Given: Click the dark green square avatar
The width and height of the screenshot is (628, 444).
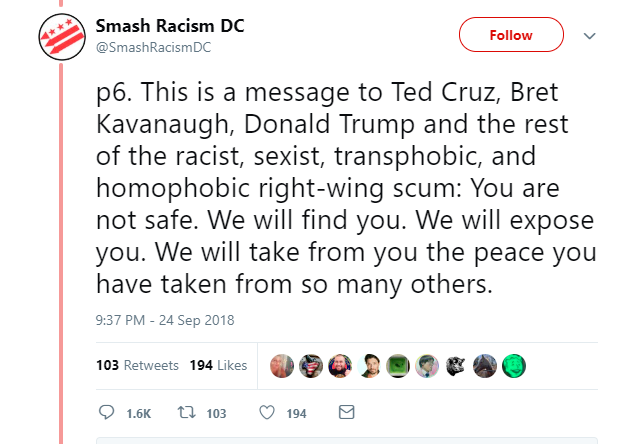Looking at the screenshot, I should (398, 366).
